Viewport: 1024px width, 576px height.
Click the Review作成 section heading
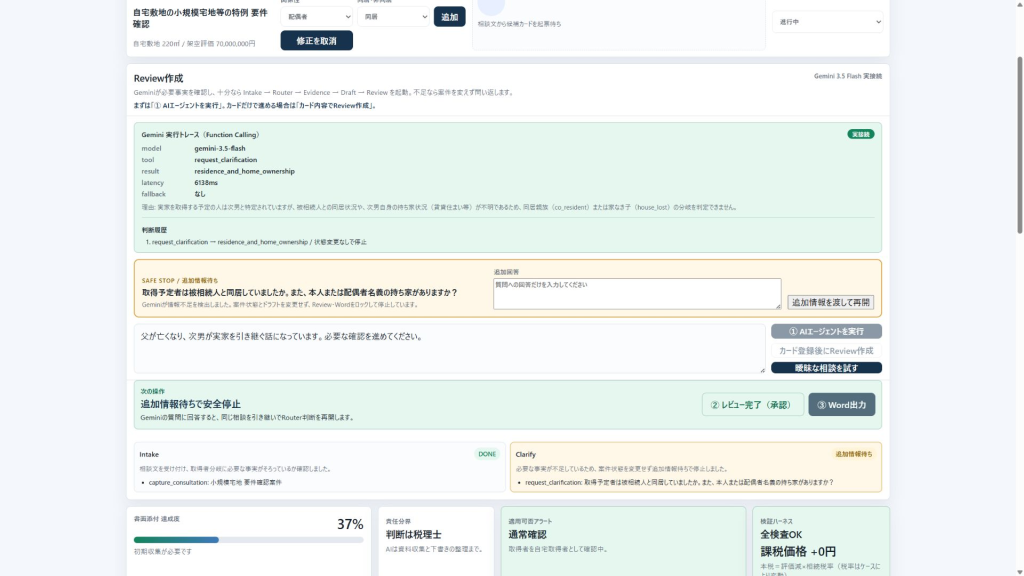[158, 78]
